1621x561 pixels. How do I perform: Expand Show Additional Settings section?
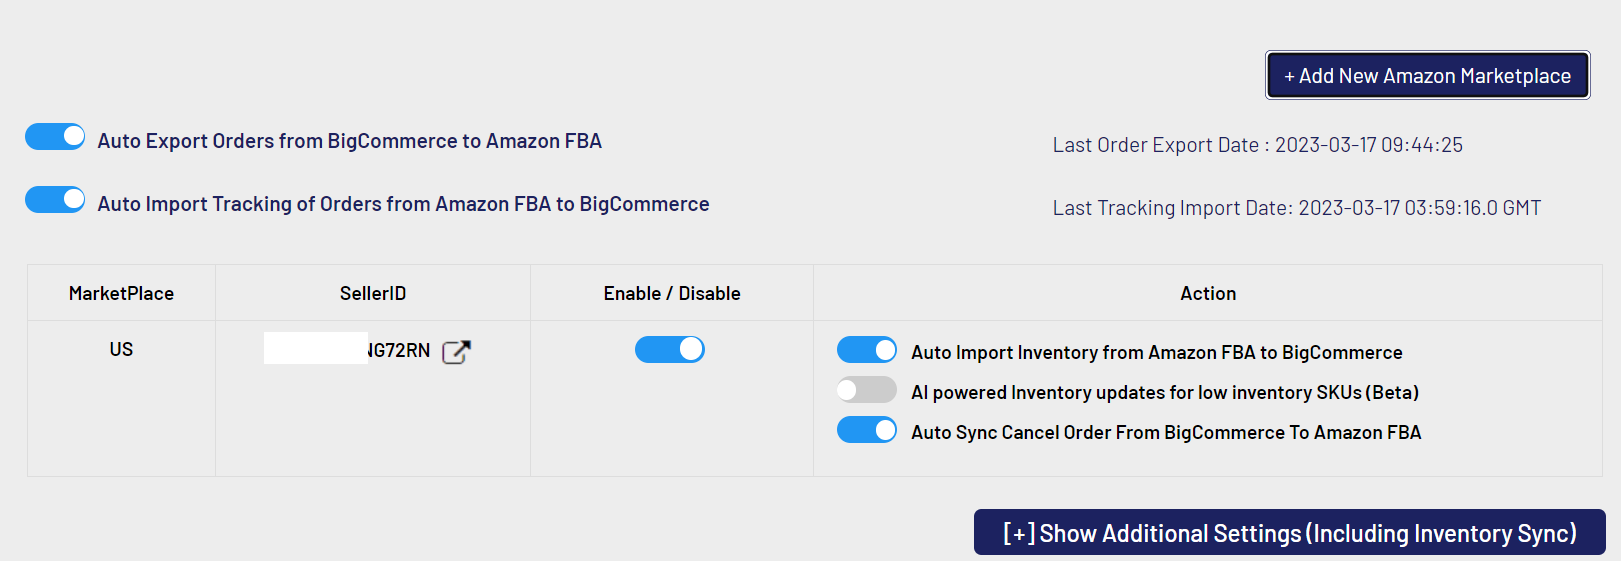(x=1289, y=533)
